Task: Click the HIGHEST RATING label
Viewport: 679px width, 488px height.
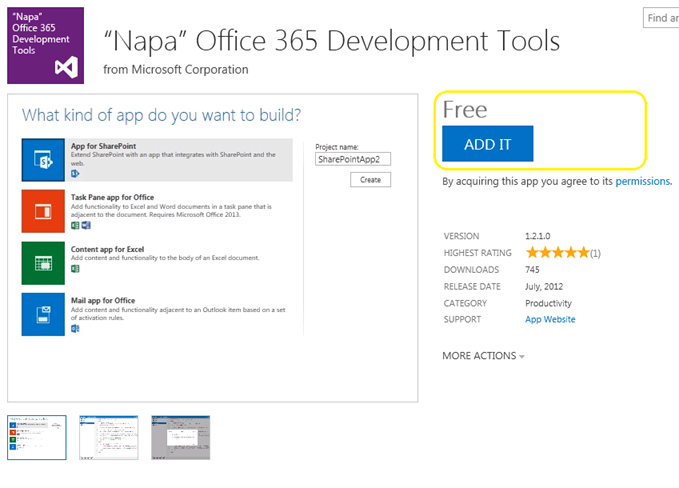Action: [477, 253]
